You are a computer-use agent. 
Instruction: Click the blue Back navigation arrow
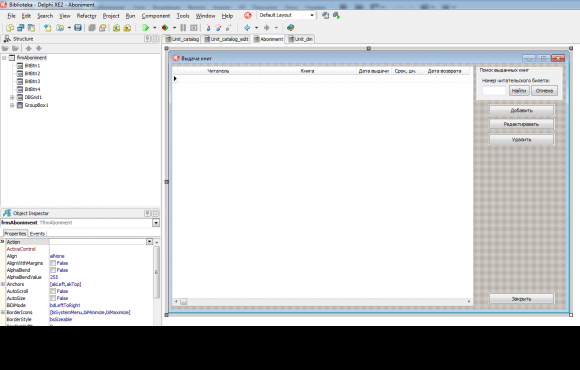coord(247,28)
